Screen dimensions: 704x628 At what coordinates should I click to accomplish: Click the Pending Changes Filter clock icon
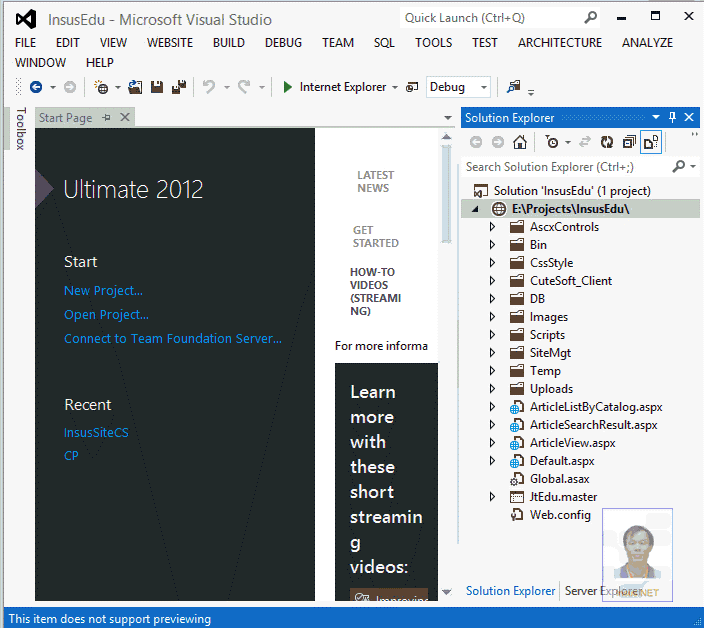click(x=552, y=142)
